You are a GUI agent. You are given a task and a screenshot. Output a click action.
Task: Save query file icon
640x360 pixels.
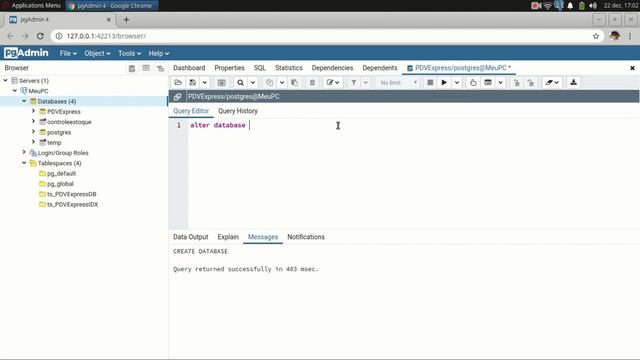tap(193, 82)
